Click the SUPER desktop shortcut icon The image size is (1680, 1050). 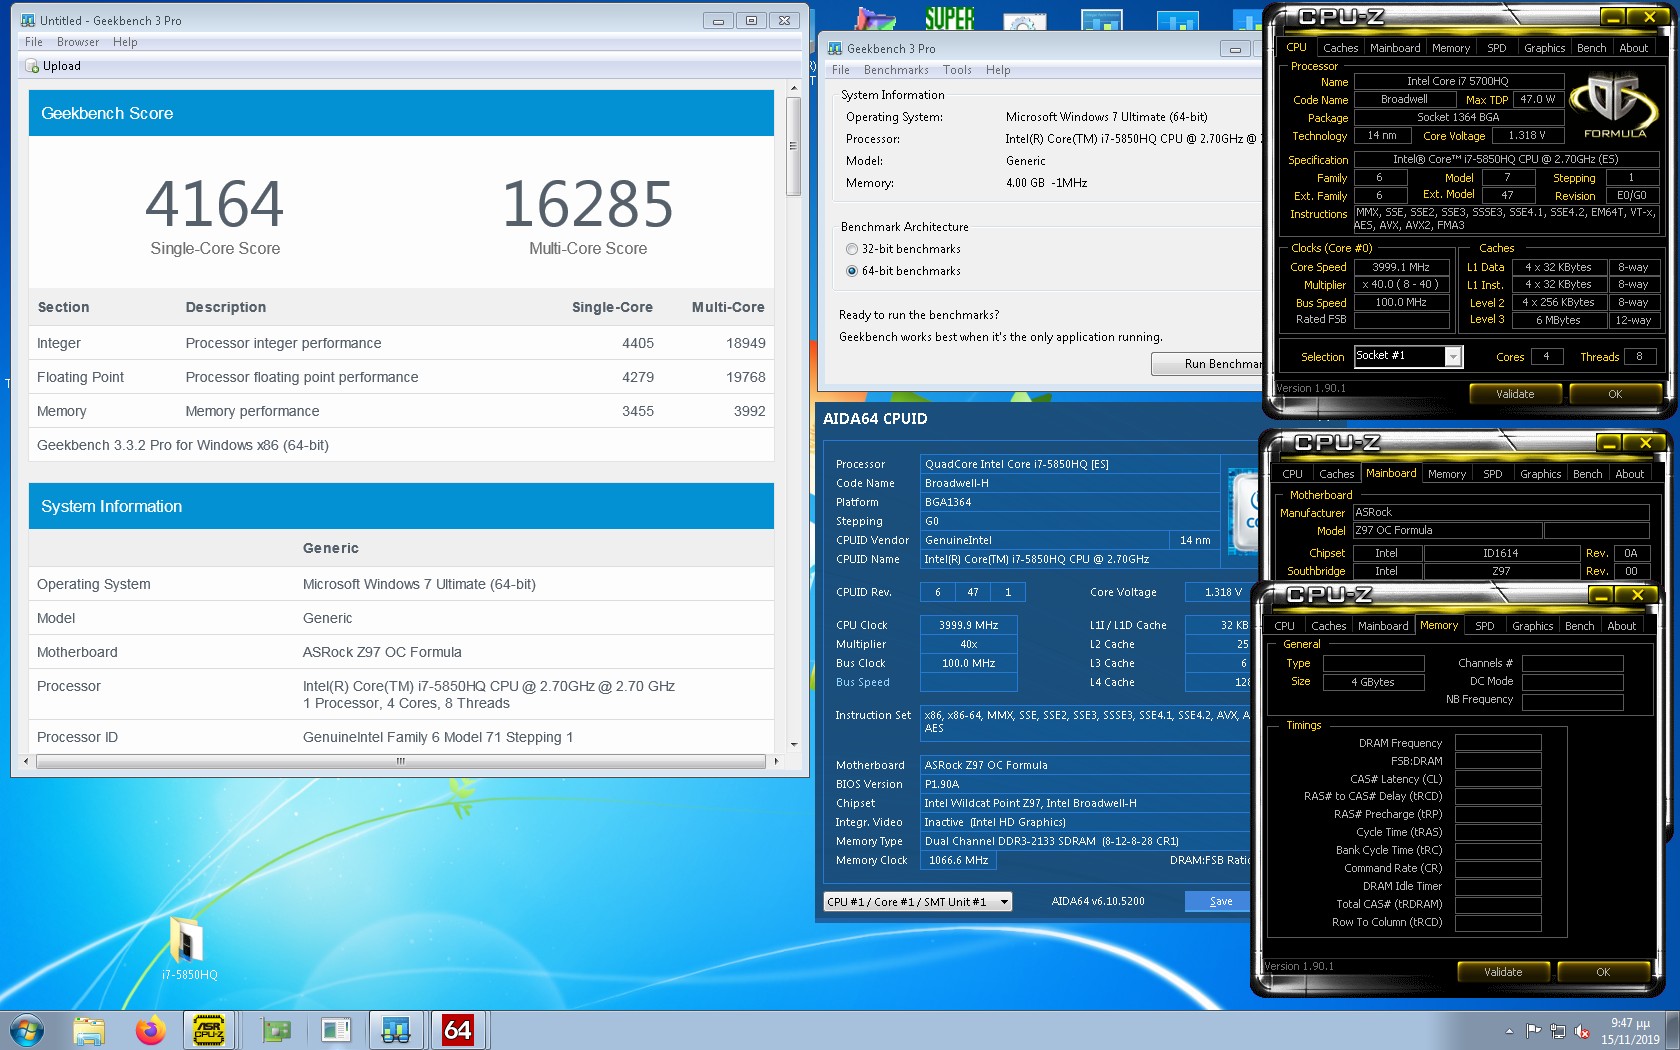949,17
